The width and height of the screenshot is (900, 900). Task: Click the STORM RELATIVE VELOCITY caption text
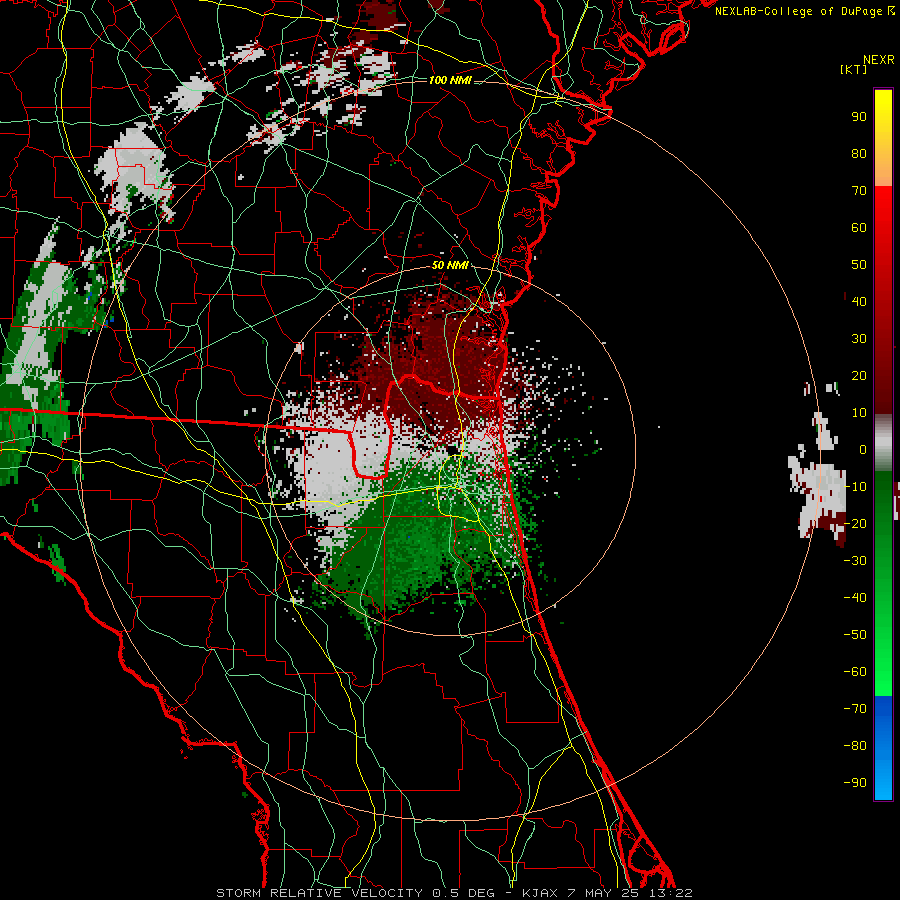click(319, 893)
